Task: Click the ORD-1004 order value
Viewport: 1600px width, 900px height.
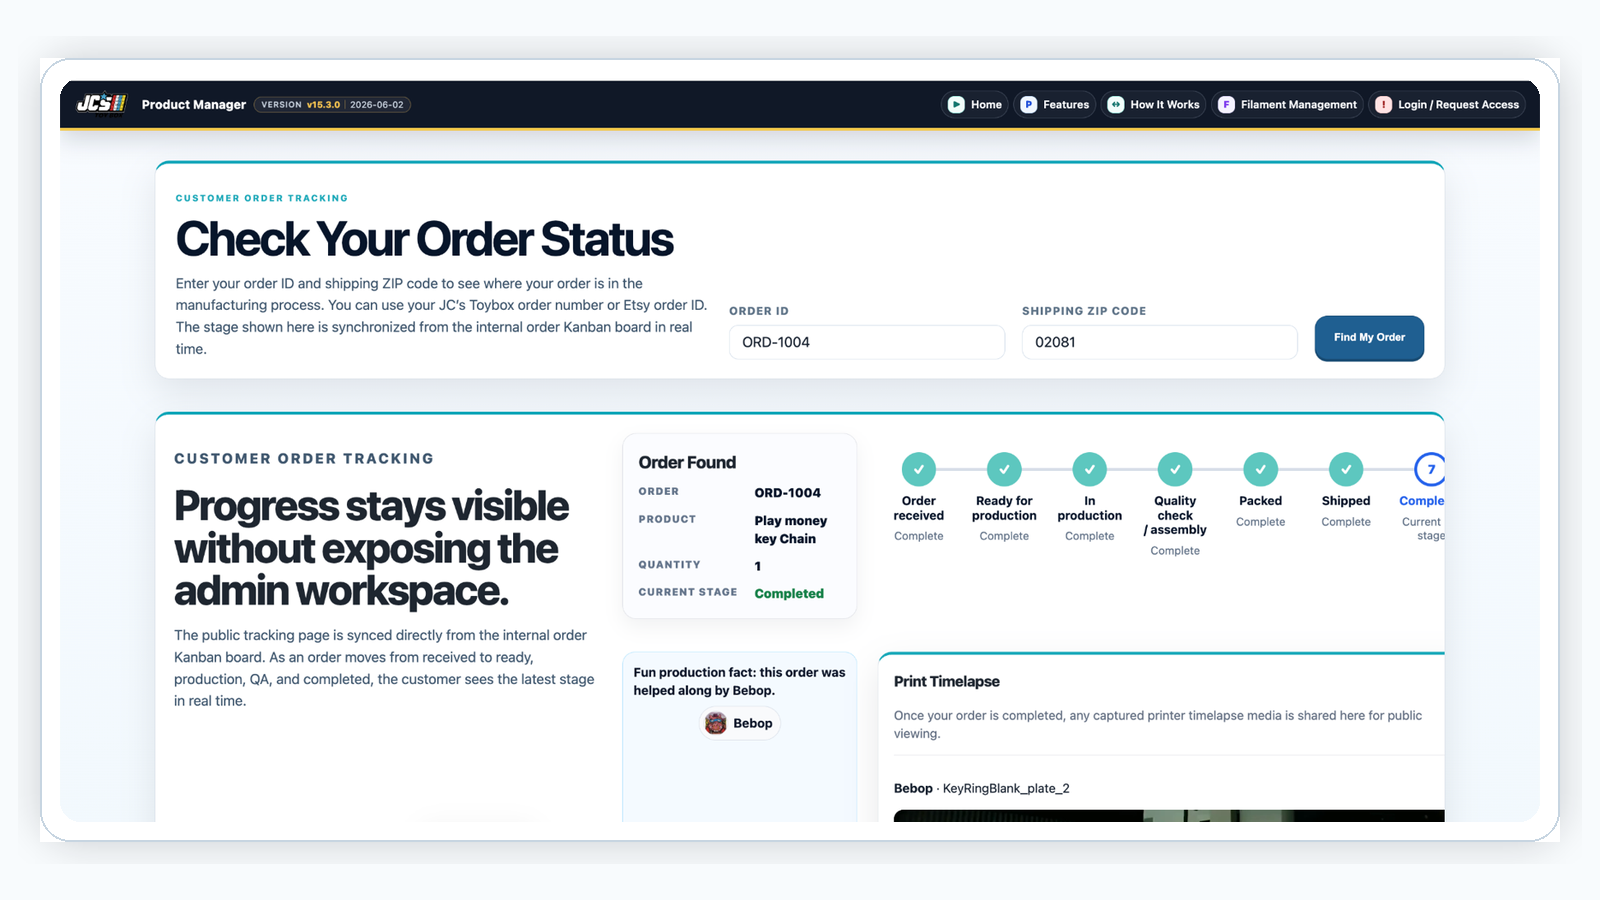Action: point(787,493)
